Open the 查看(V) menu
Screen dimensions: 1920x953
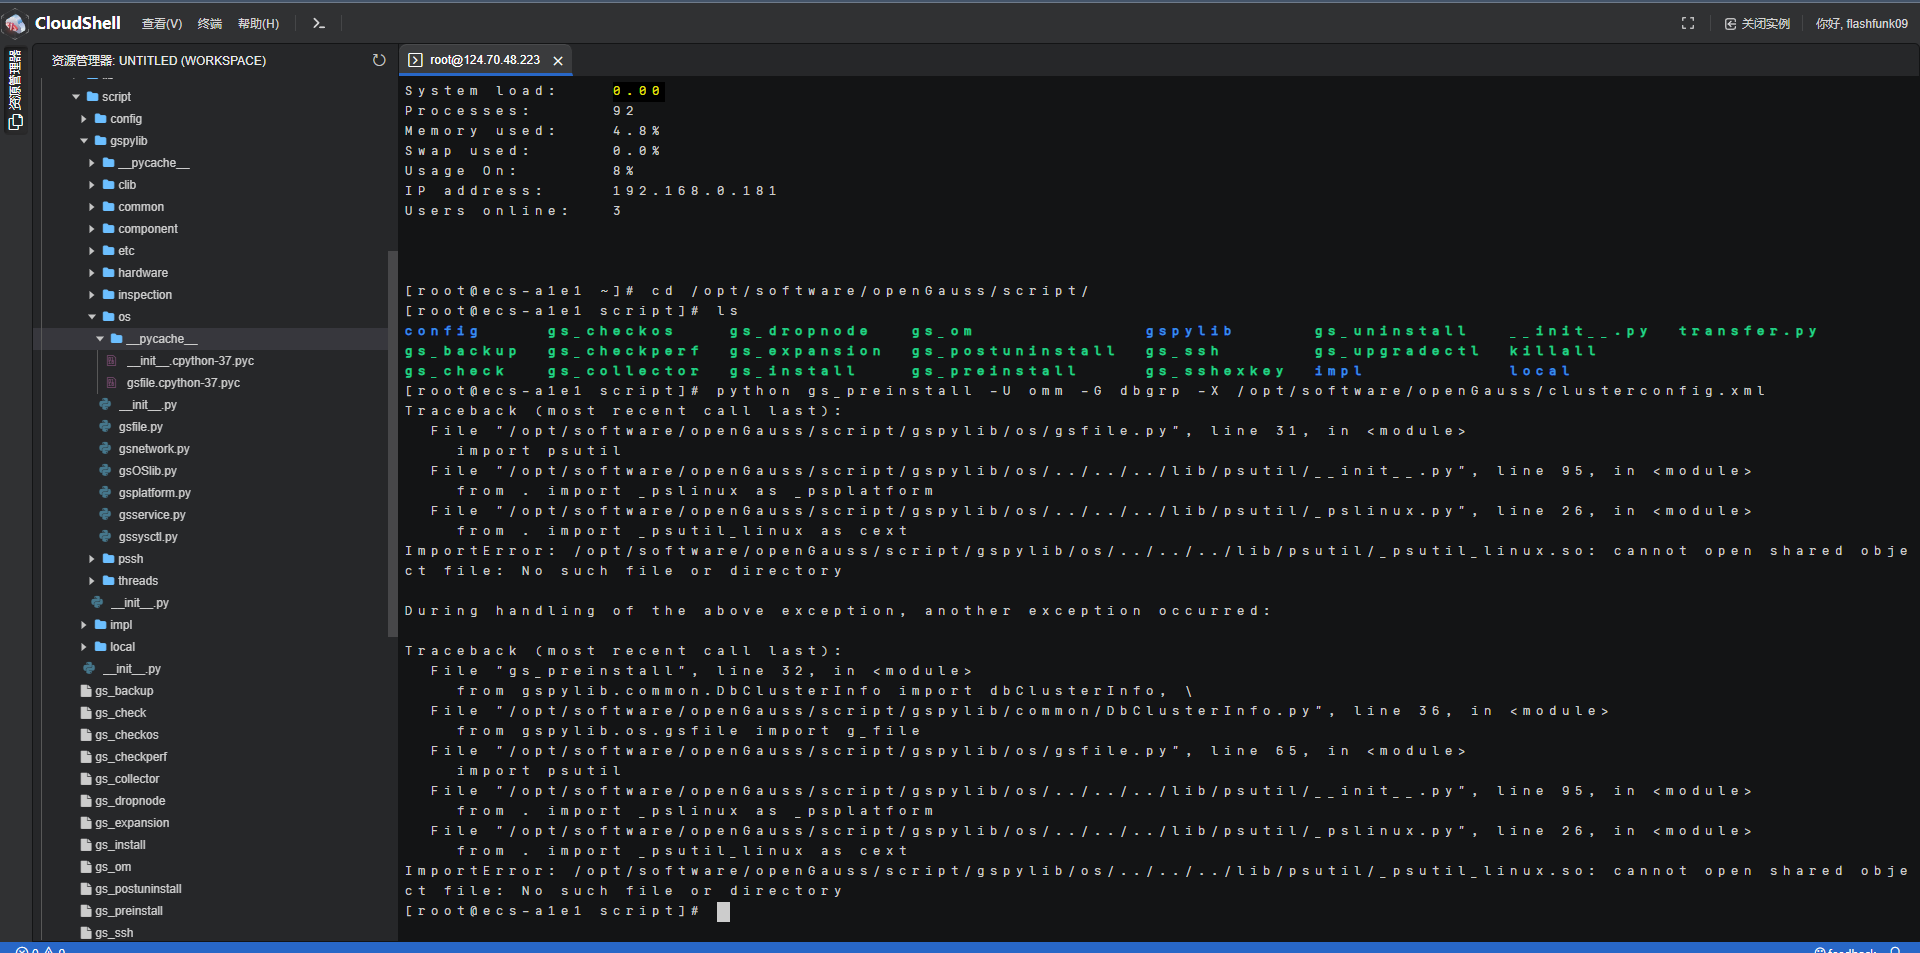162,23
